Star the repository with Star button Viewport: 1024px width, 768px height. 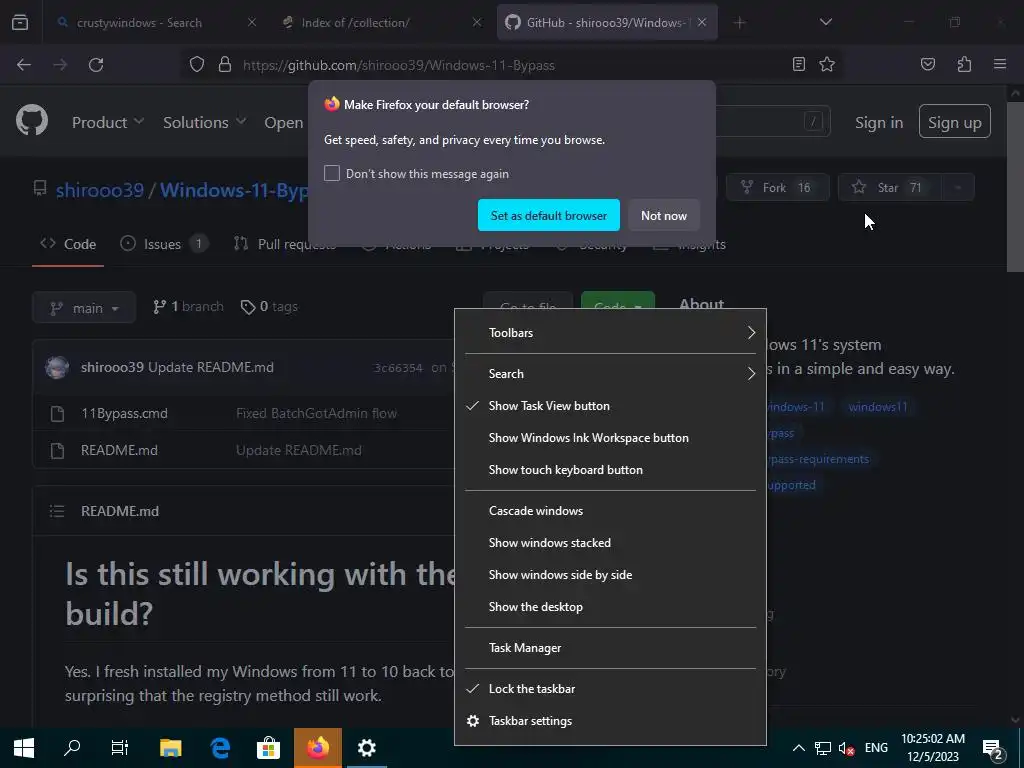pyautogui.click(x=889, y=187)
